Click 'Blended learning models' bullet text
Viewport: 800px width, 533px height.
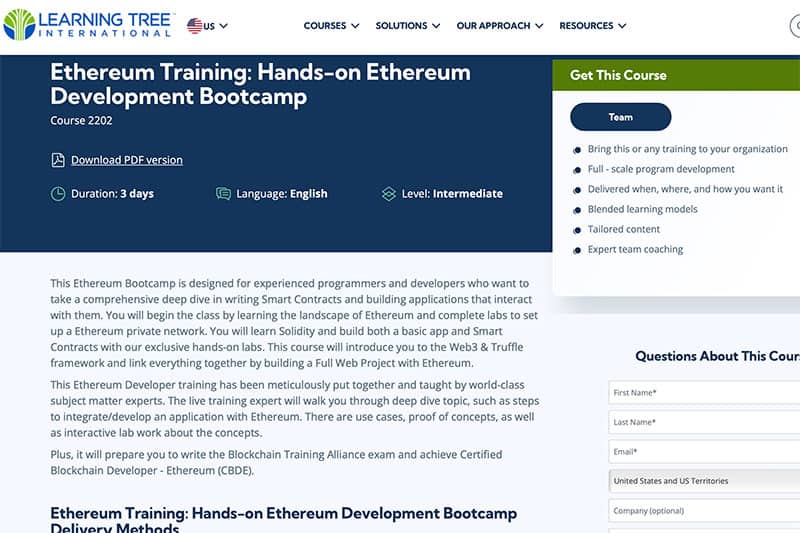coord(642,209)
